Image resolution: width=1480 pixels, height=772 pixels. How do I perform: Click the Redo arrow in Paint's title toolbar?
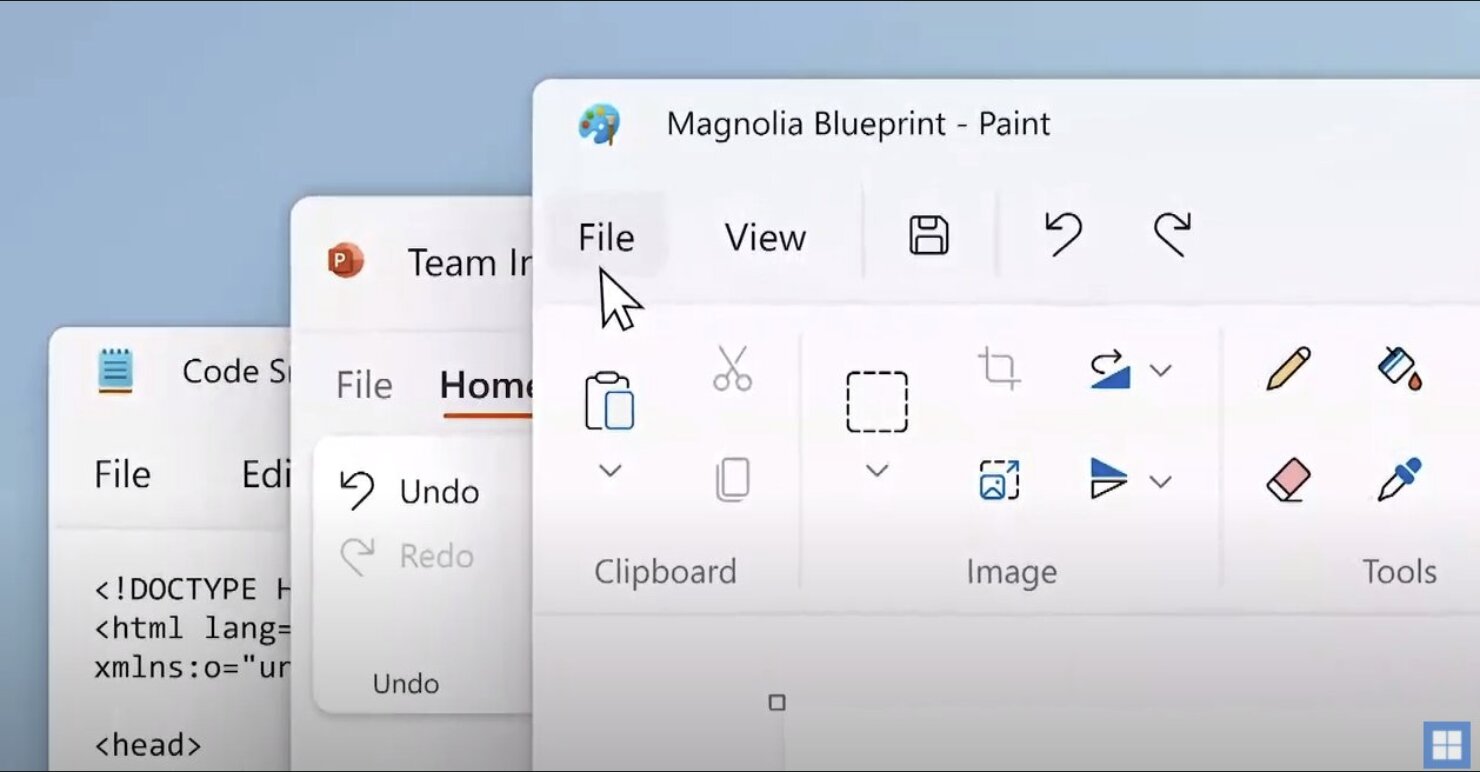[x=1172, y=235]
